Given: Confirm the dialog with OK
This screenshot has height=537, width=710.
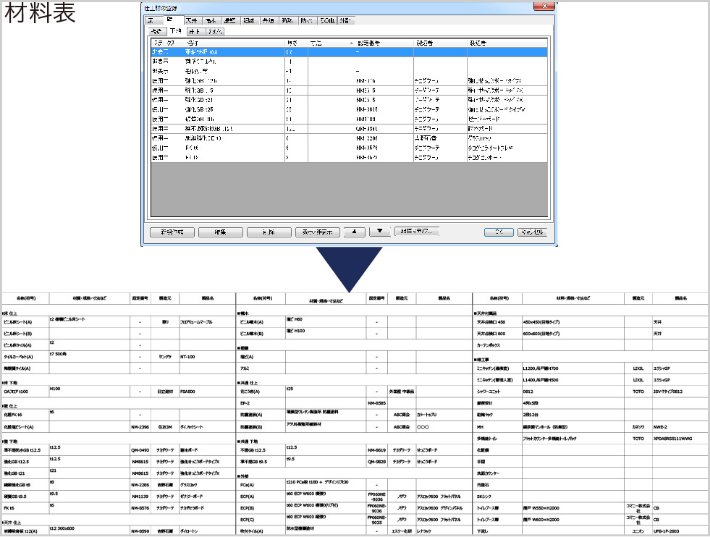Looking at the screenshot, I should [x=499, y=232].
